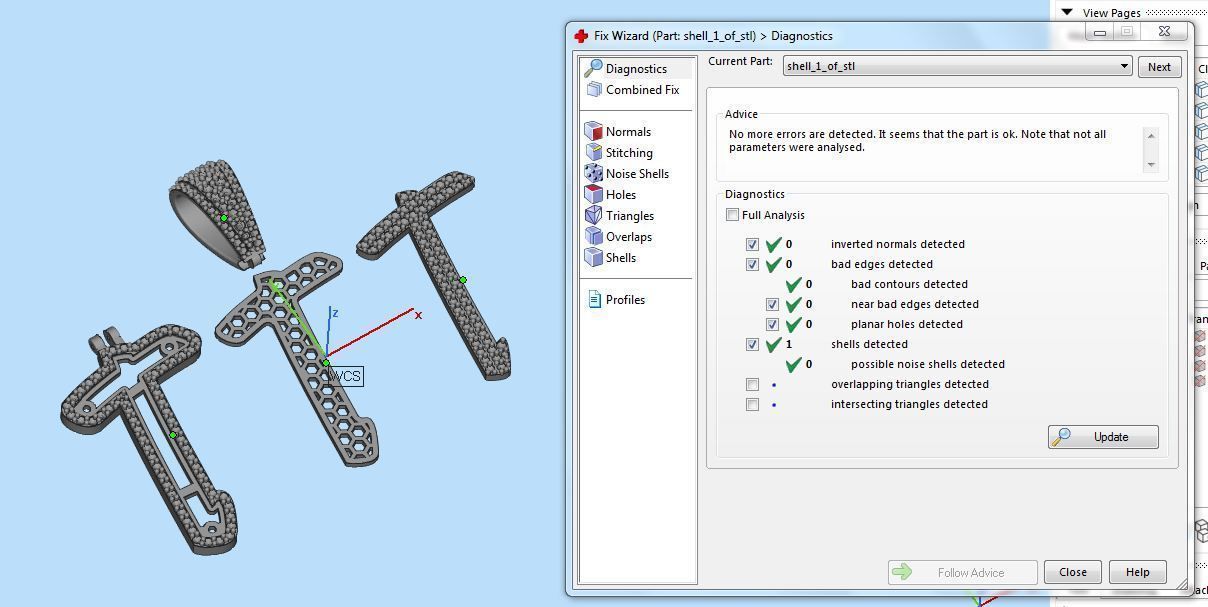Viewport: 1208px width, 607px height.
Task: Click the Profiles document icon
Action: [x=594, y=299]
